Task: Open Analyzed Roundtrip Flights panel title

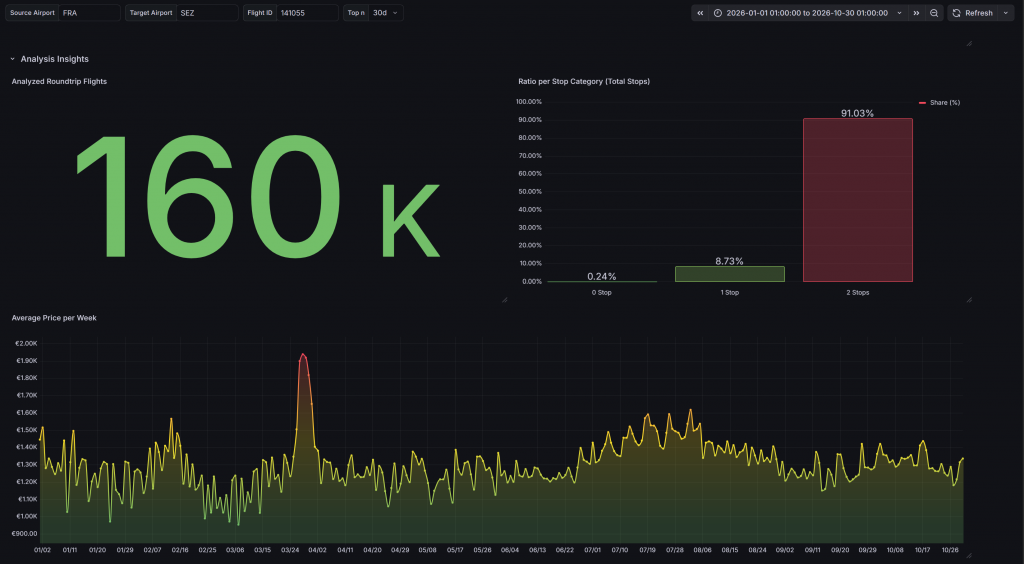Action: coord(59,81)
